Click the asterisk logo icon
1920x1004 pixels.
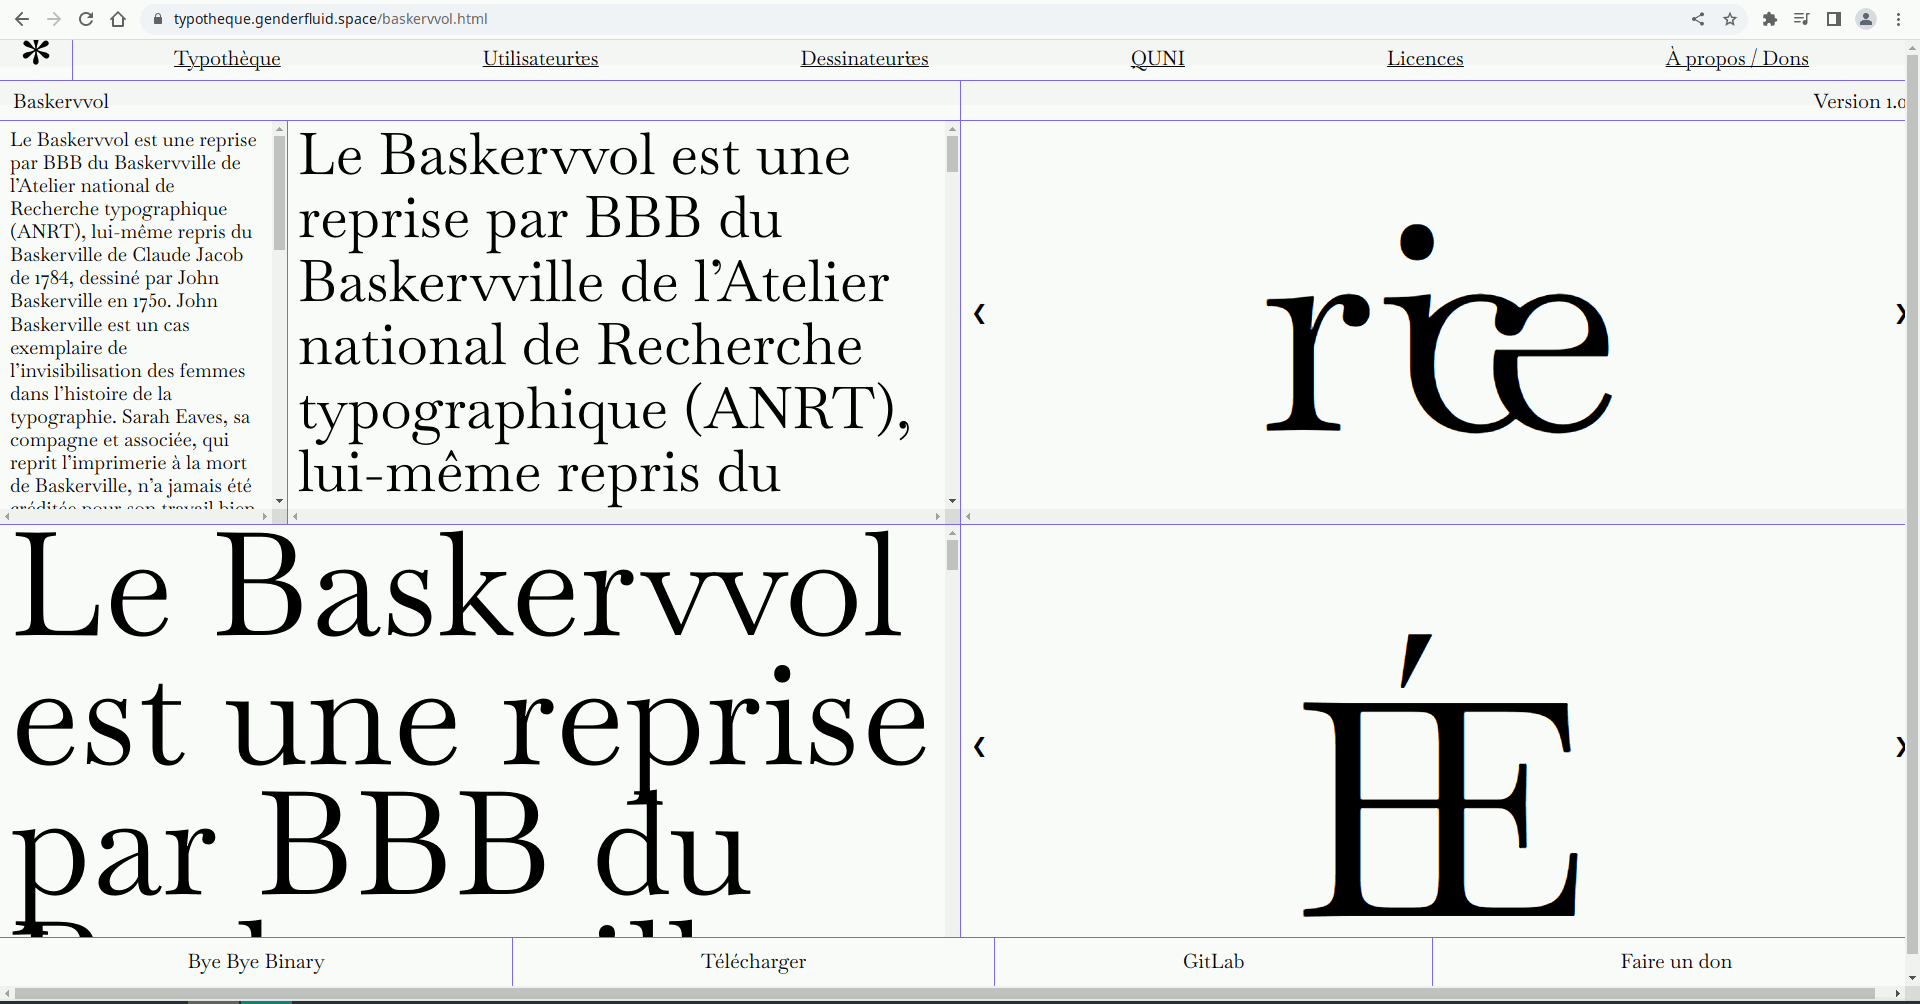36,54
